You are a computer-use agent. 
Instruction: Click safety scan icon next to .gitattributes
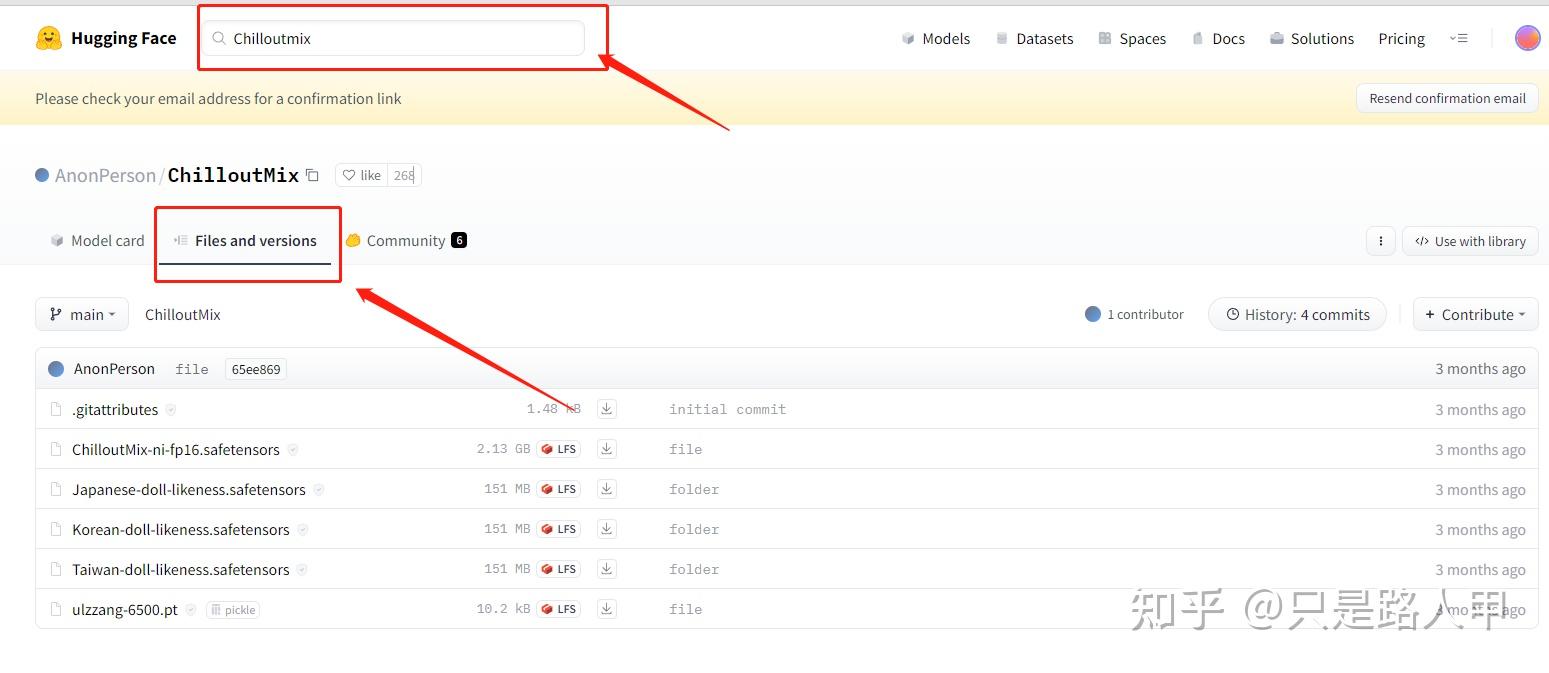point(171,409)
